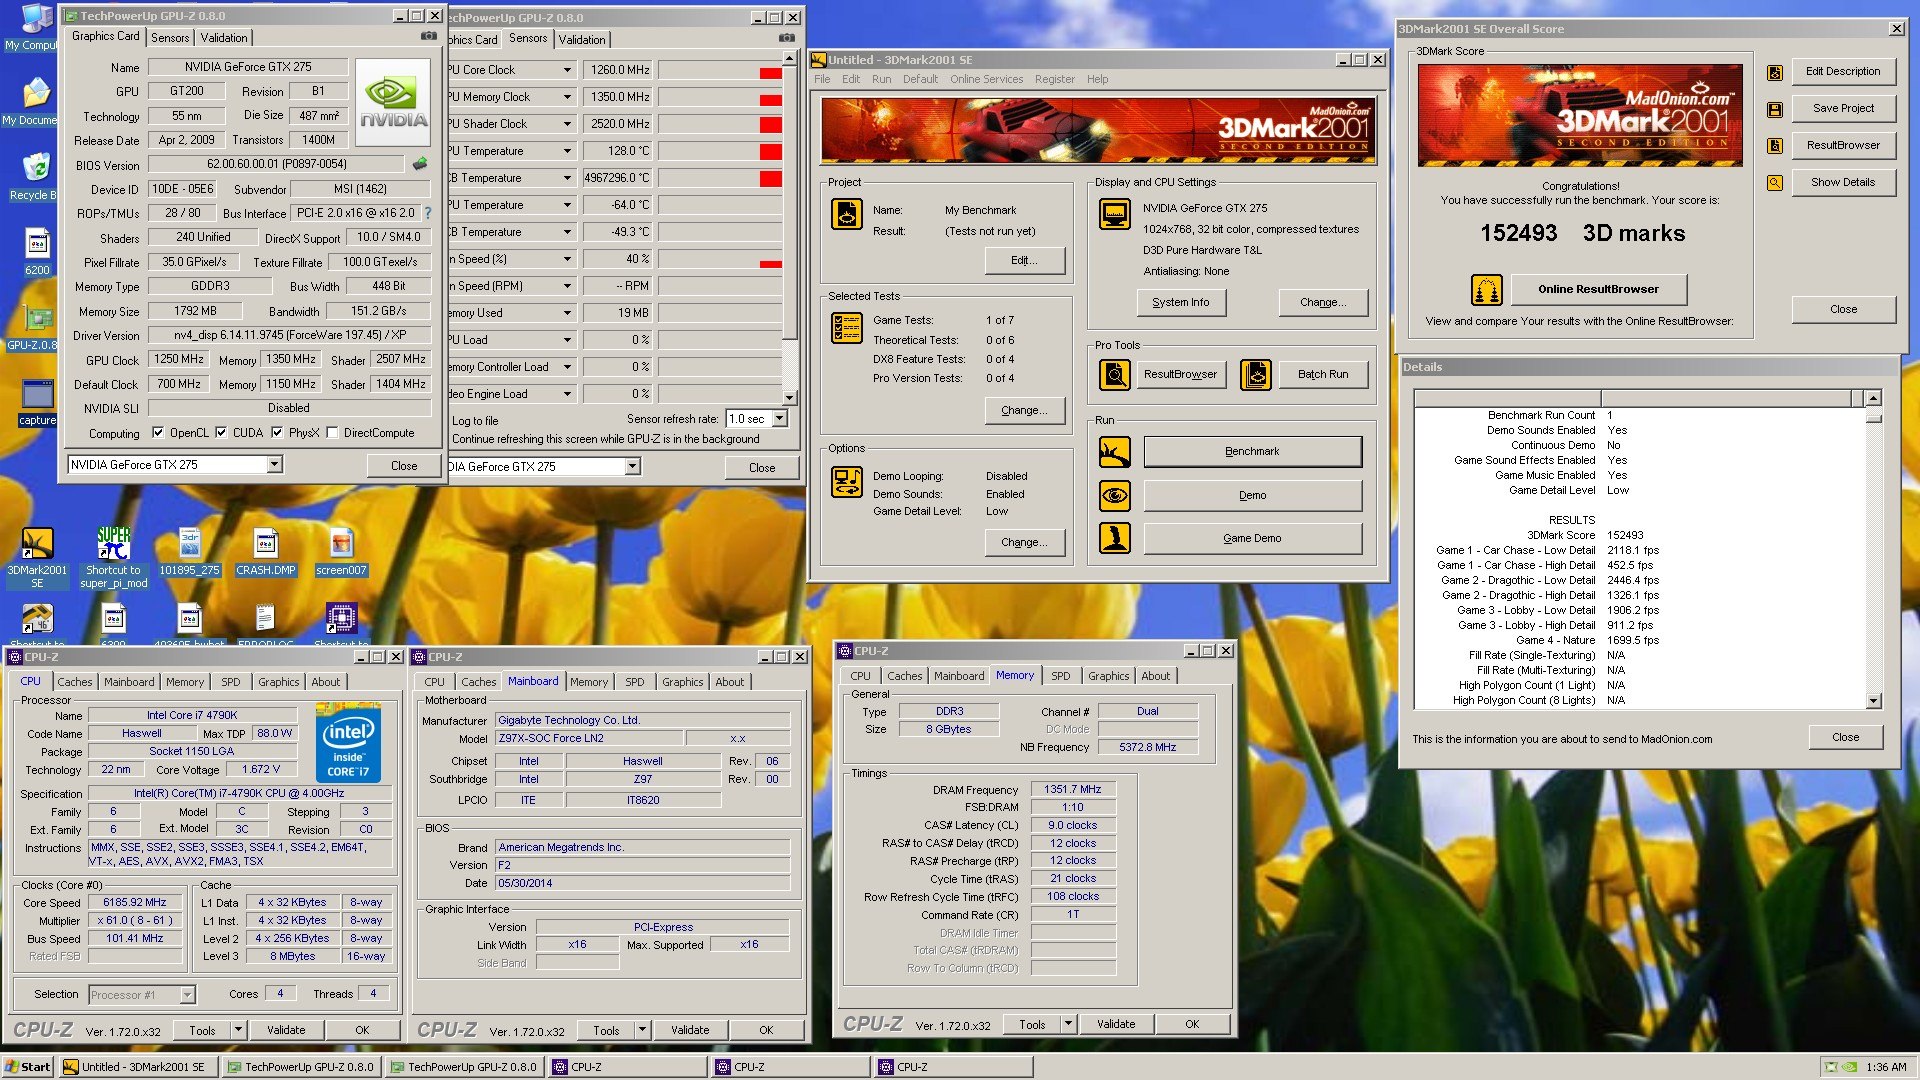The height and width of the screenshot is (1080, 1920).
Task: Open the GPU selector dropdown in GPU-Z
Action: 274,465
